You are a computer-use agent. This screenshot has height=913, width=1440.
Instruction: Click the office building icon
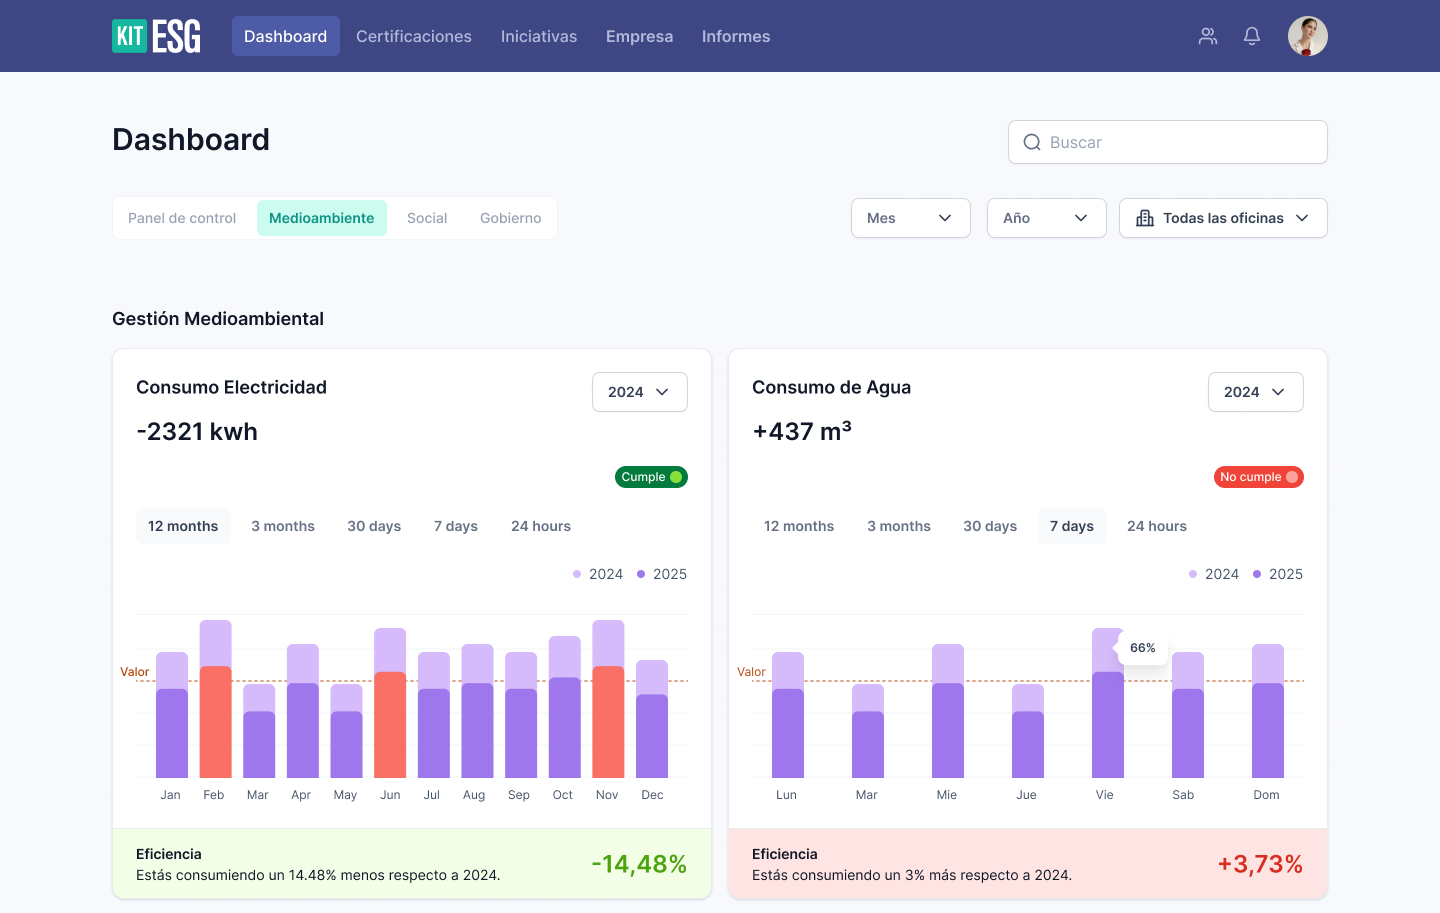1145,218
